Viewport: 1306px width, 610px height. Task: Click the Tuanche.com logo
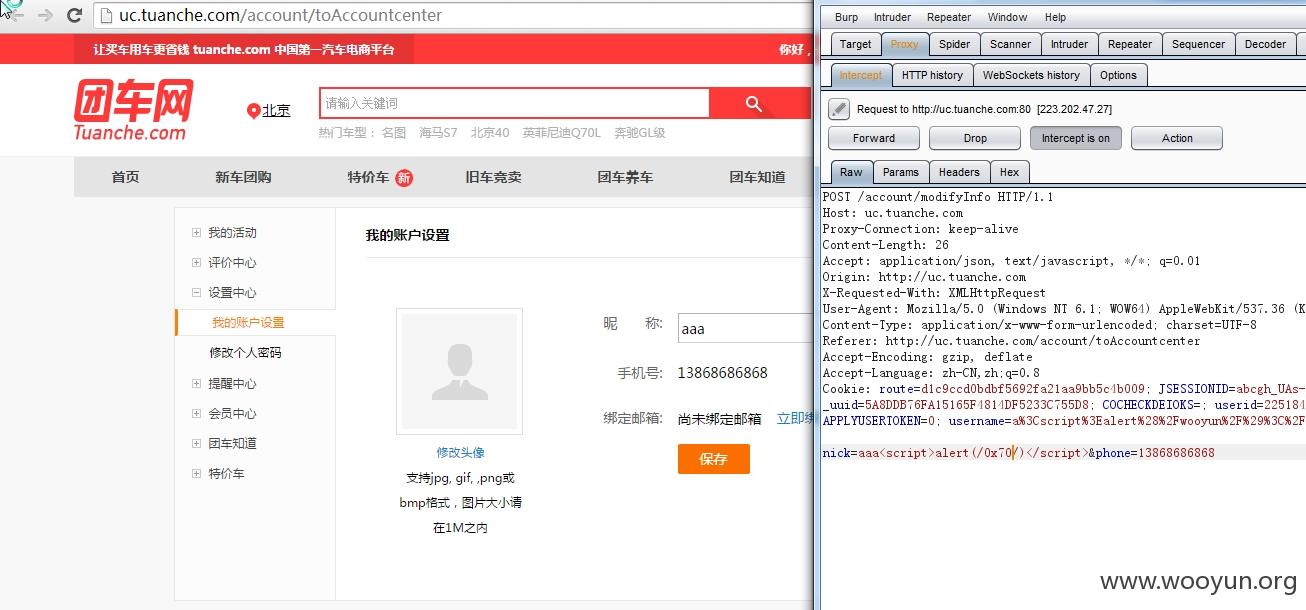pos(131,110)
